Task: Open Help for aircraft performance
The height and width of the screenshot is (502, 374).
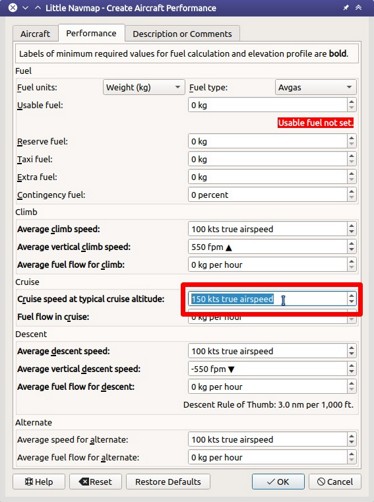Action: [39, 482]
